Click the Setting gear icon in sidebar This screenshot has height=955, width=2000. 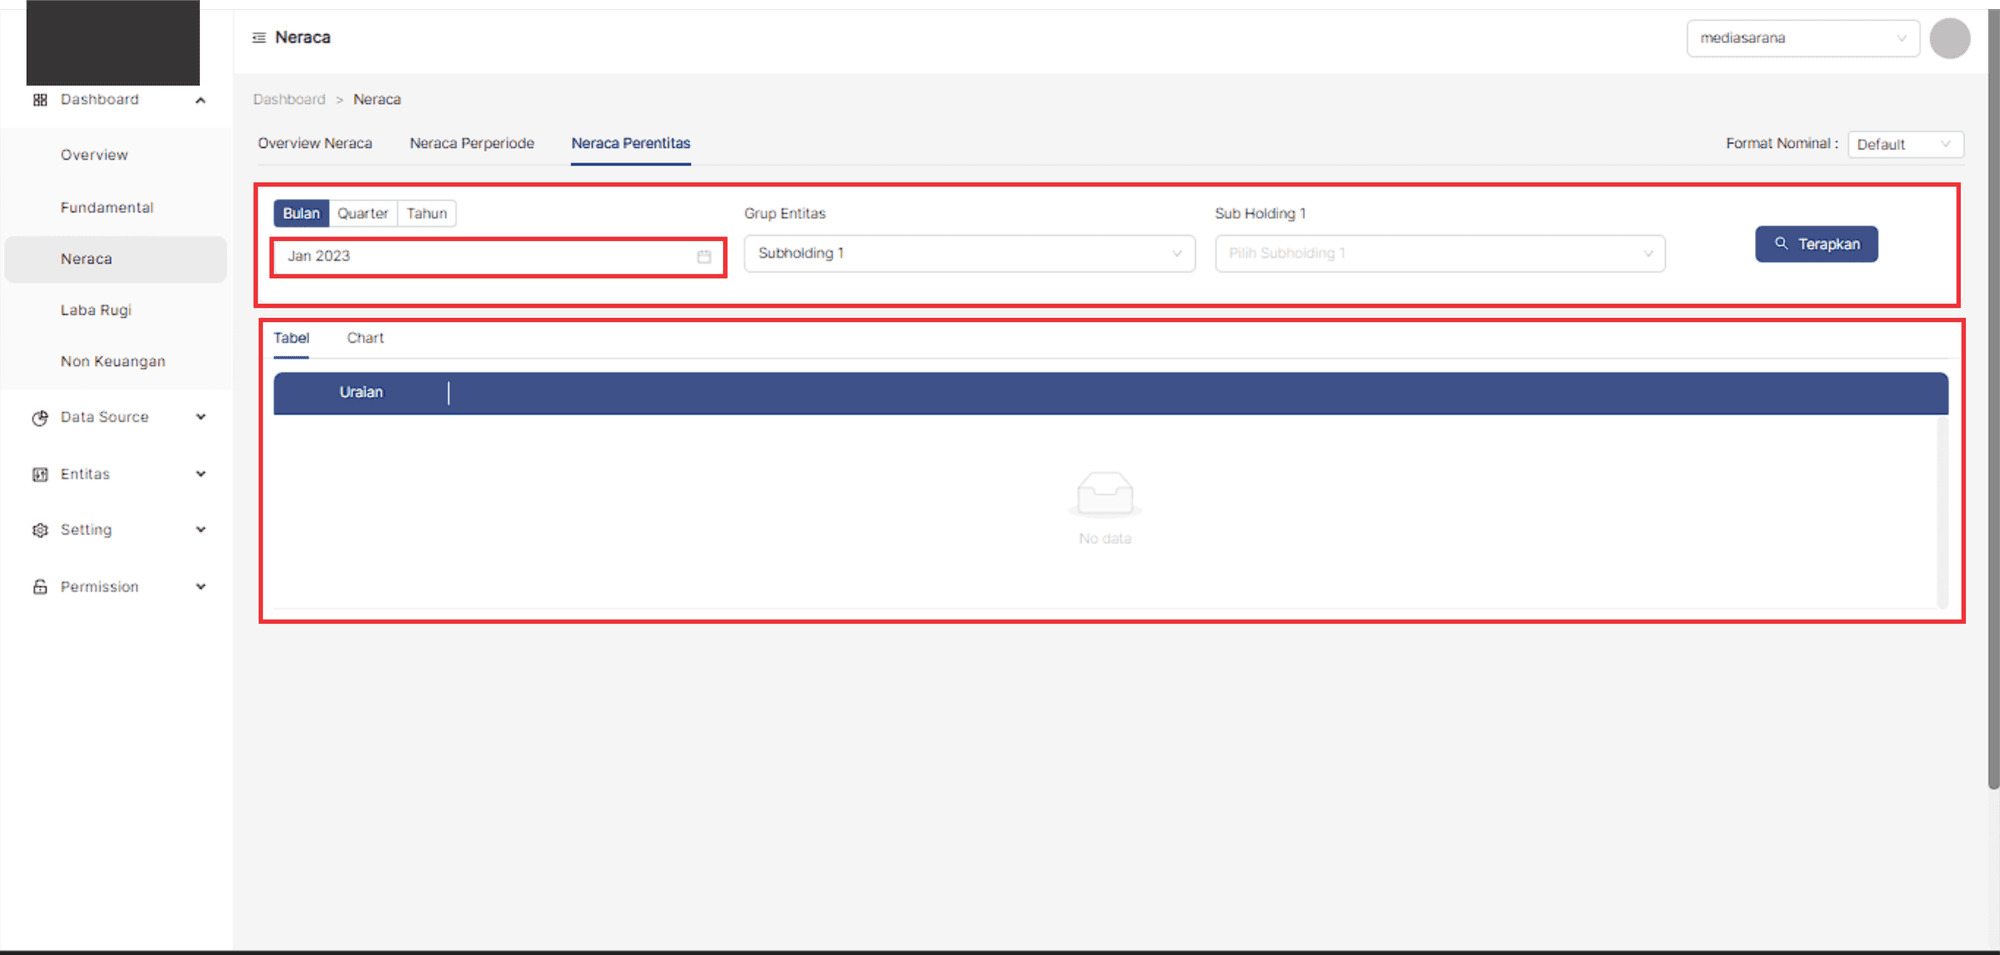coord(40,530)
